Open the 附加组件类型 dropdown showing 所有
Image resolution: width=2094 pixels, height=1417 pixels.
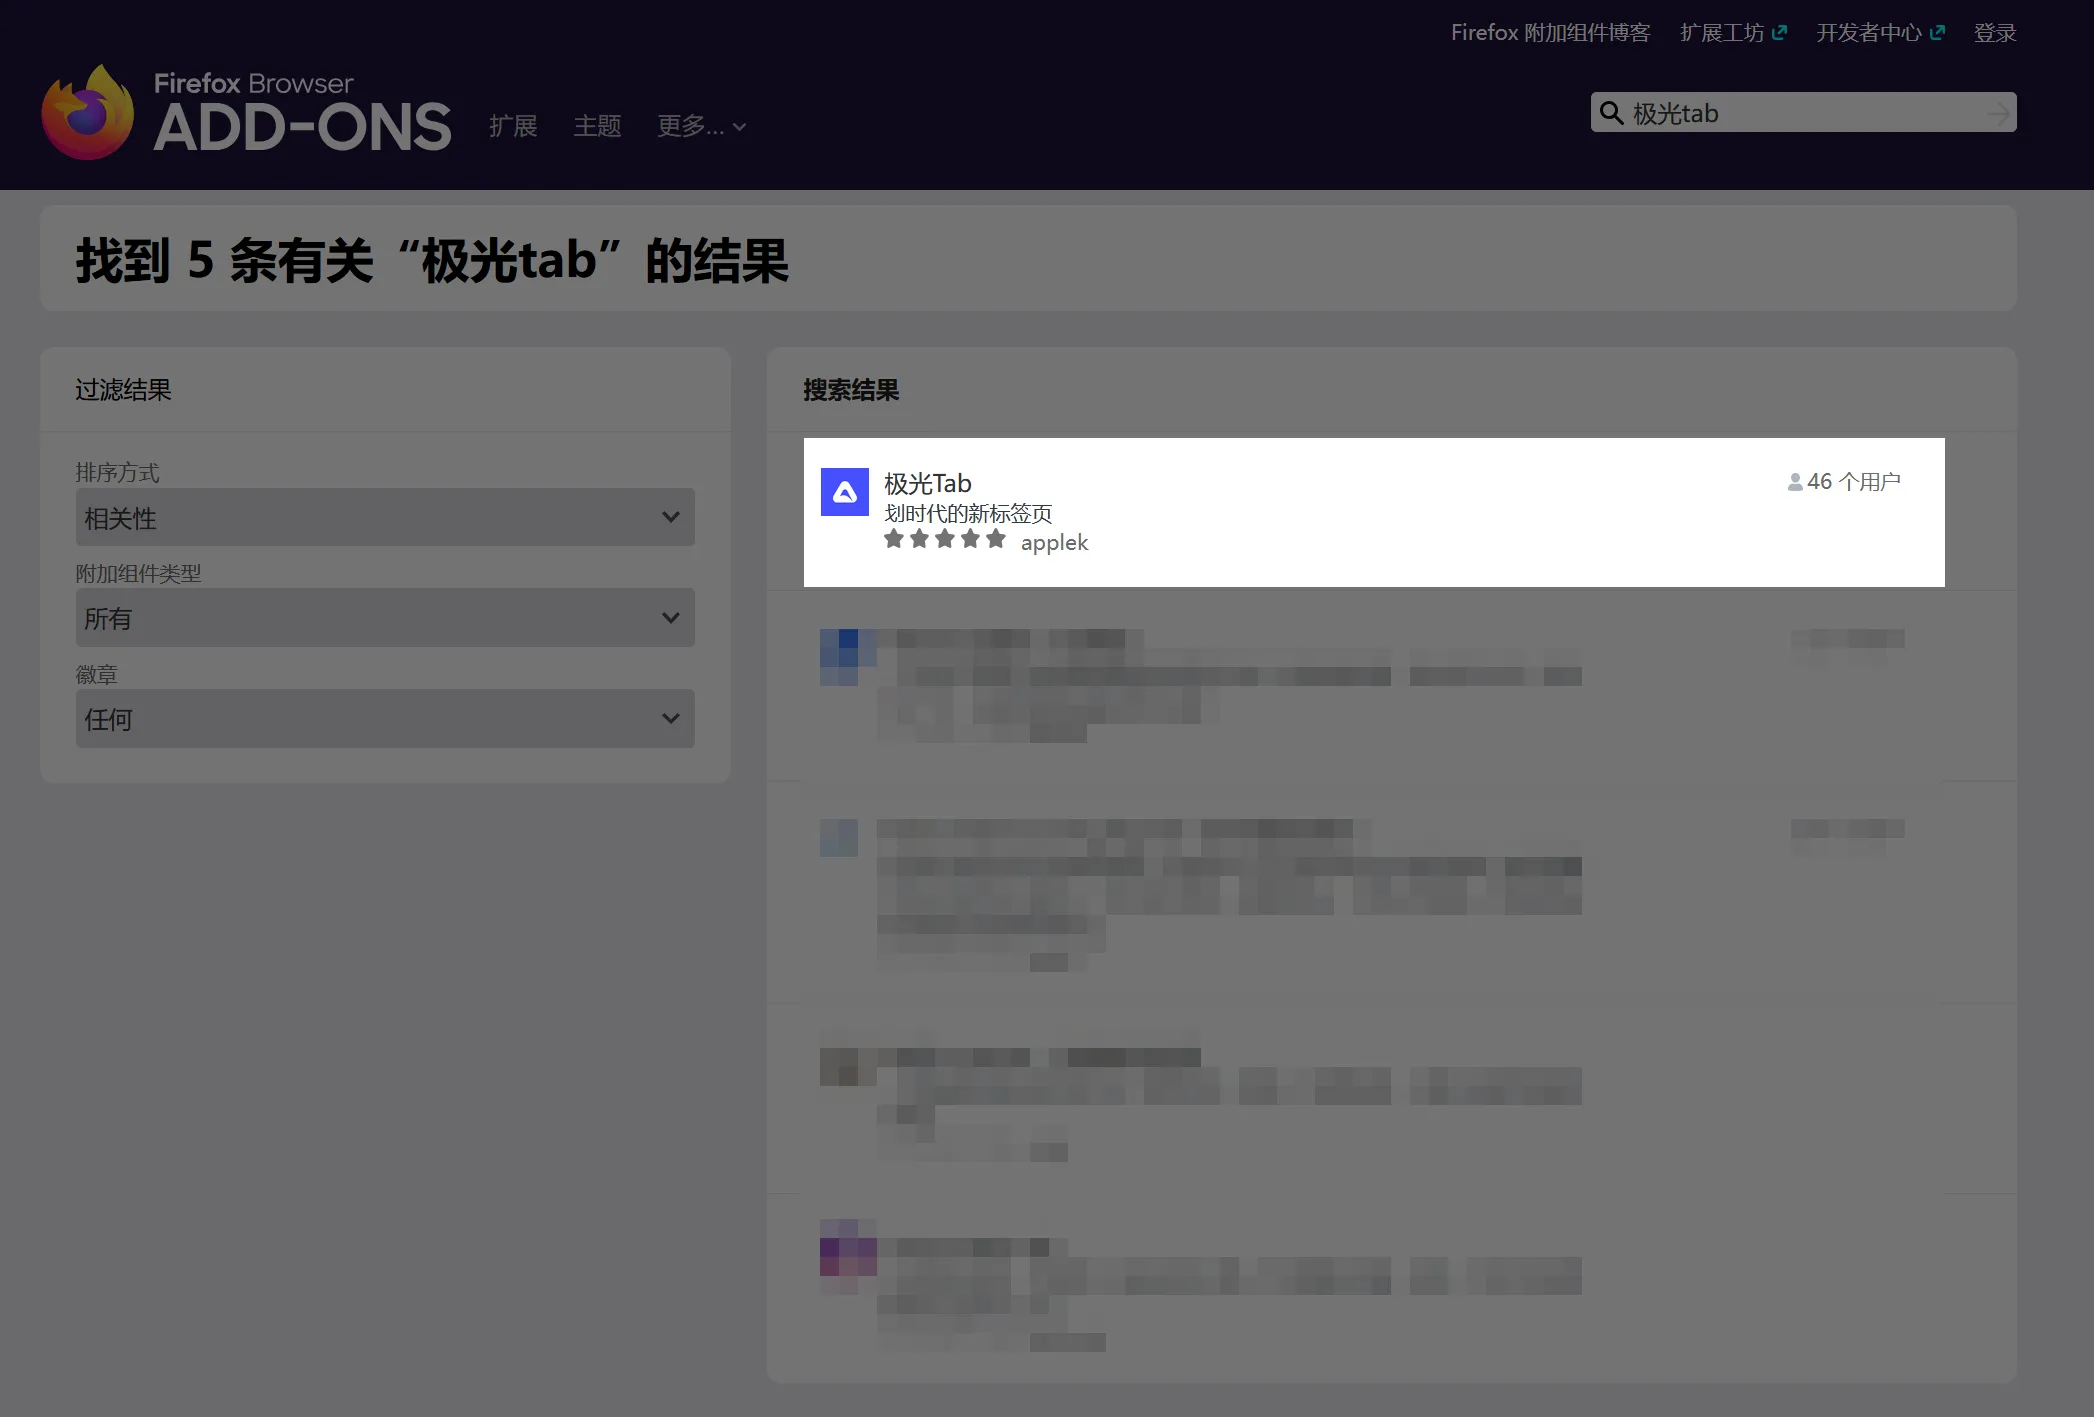(x=385, y=617)
